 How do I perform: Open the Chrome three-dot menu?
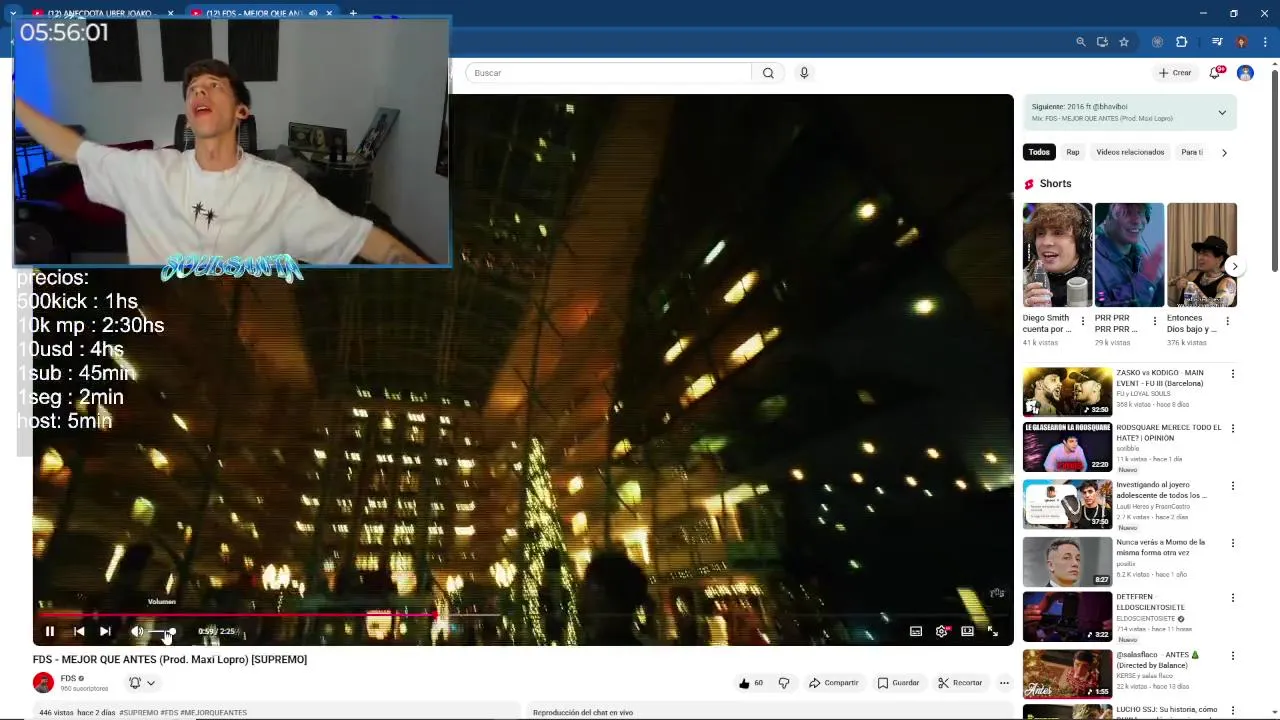pos(1264,42)
